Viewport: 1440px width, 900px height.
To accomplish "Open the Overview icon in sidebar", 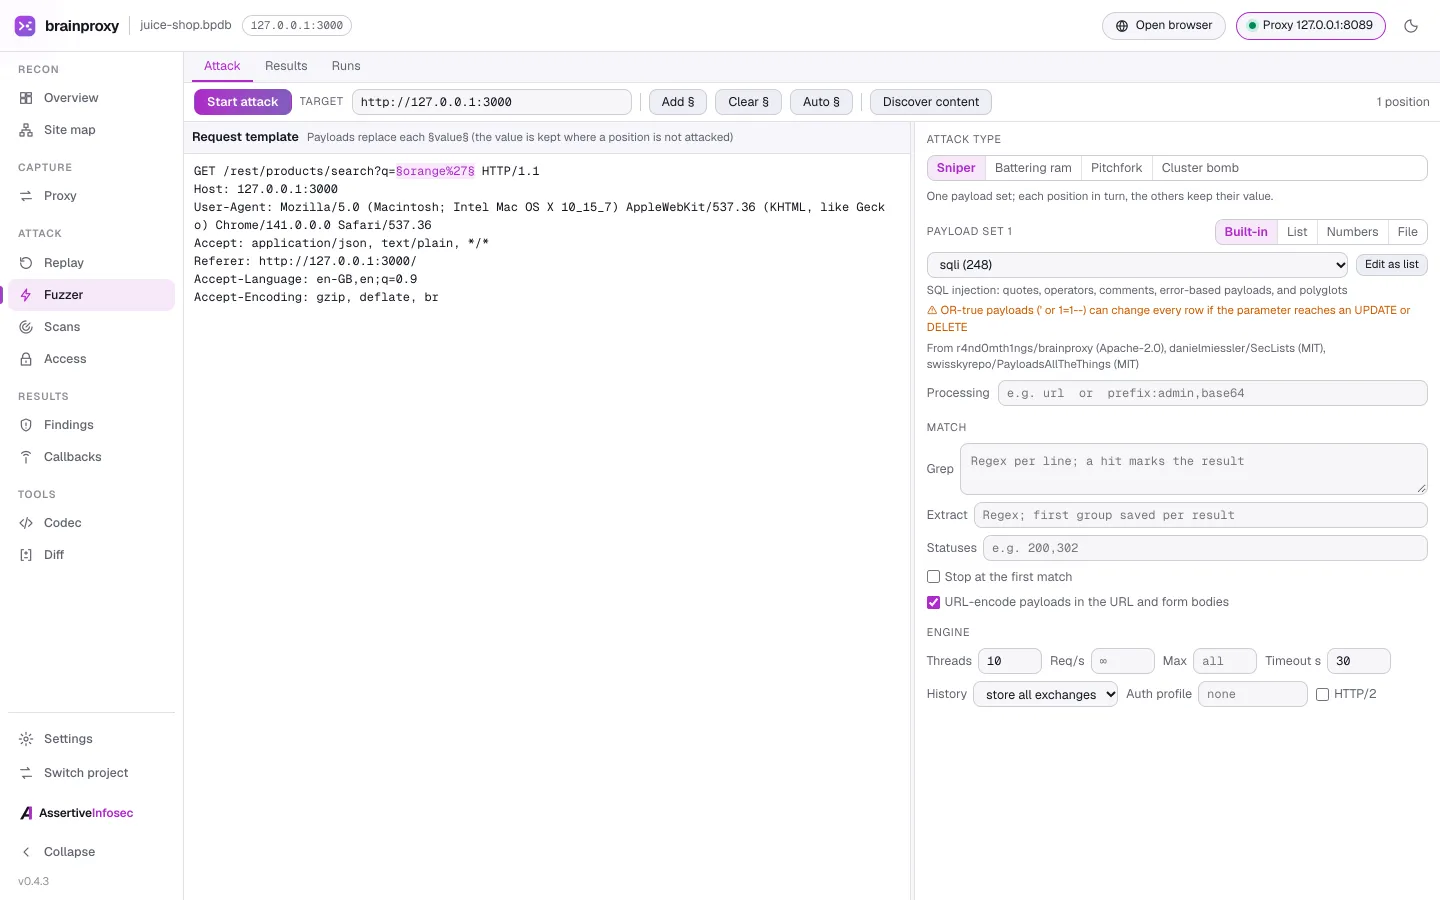I will point(26,98).
